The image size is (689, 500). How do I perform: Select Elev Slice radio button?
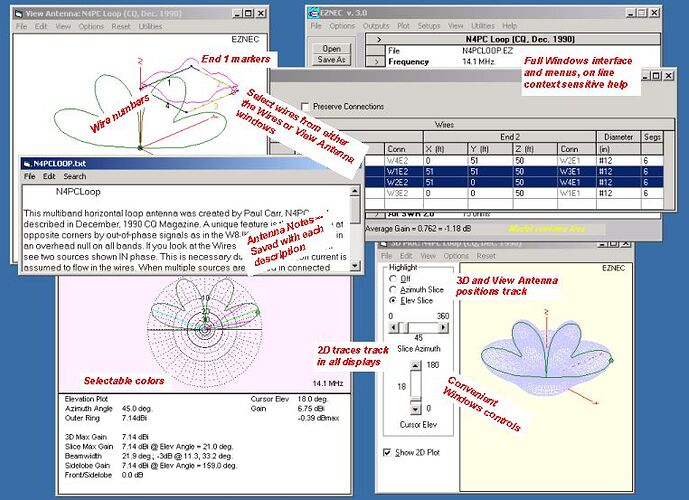click(392, 301)
